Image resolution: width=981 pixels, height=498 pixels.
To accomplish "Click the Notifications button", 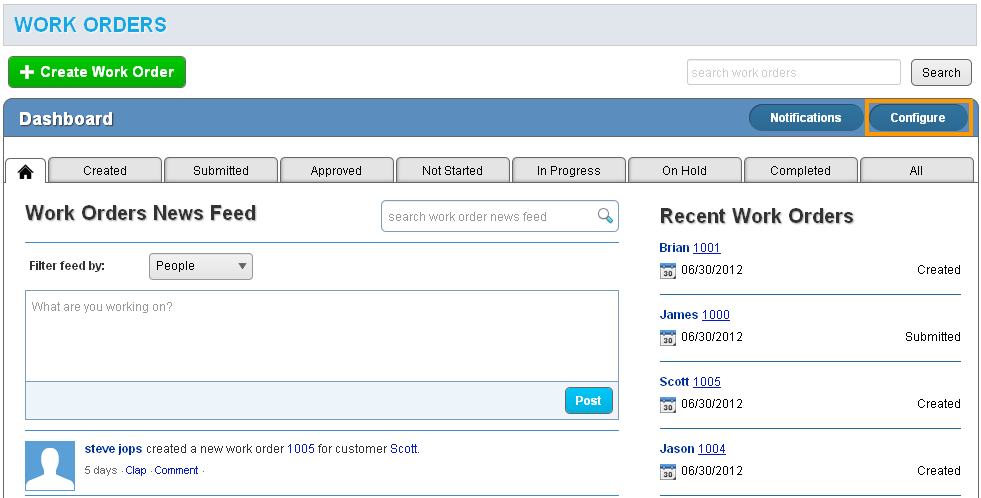I will [x=805, y=118].
